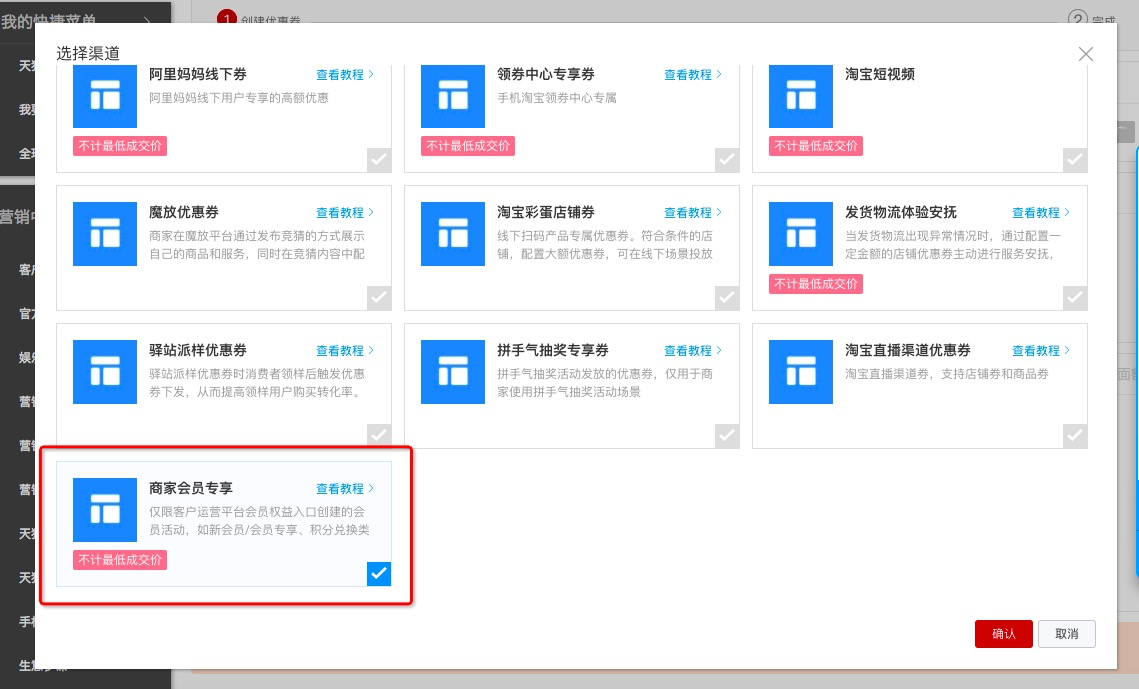Click the 拼手气抽奖专享券 title text

coord(553,350)
